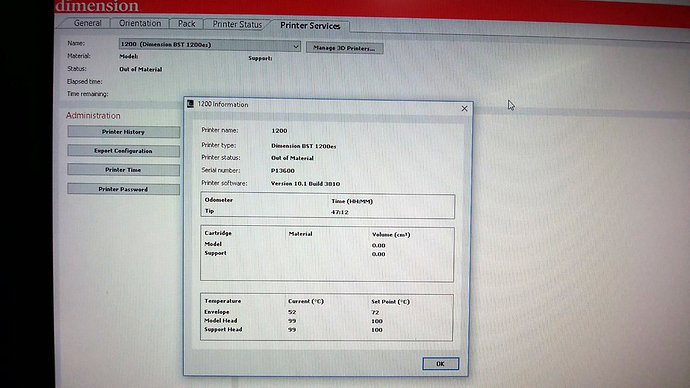This screenshot has height=388, width=690.
Task: Confirm the dialog with OK
Action: tap(440, 364)
